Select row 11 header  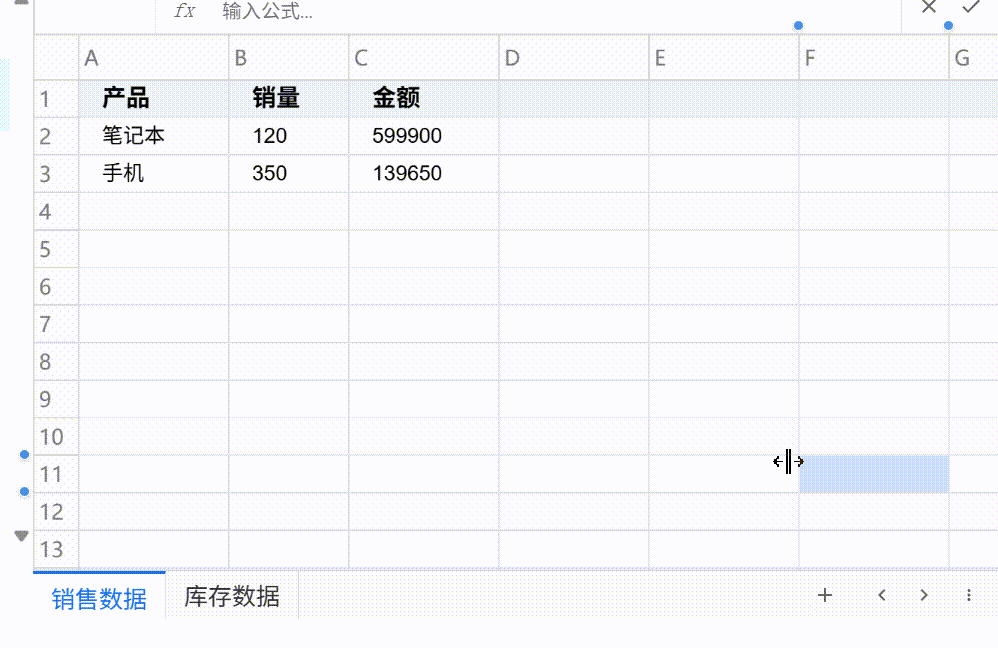pyautogui.click(x=56, y=474)
